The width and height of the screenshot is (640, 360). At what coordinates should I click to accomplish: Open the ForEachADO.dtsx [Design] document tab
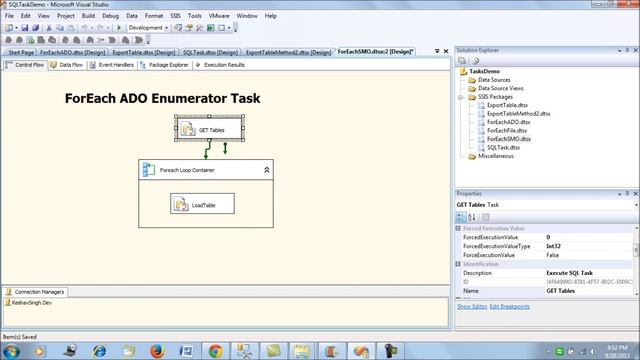pyautogui.click(x=73, y=52)
